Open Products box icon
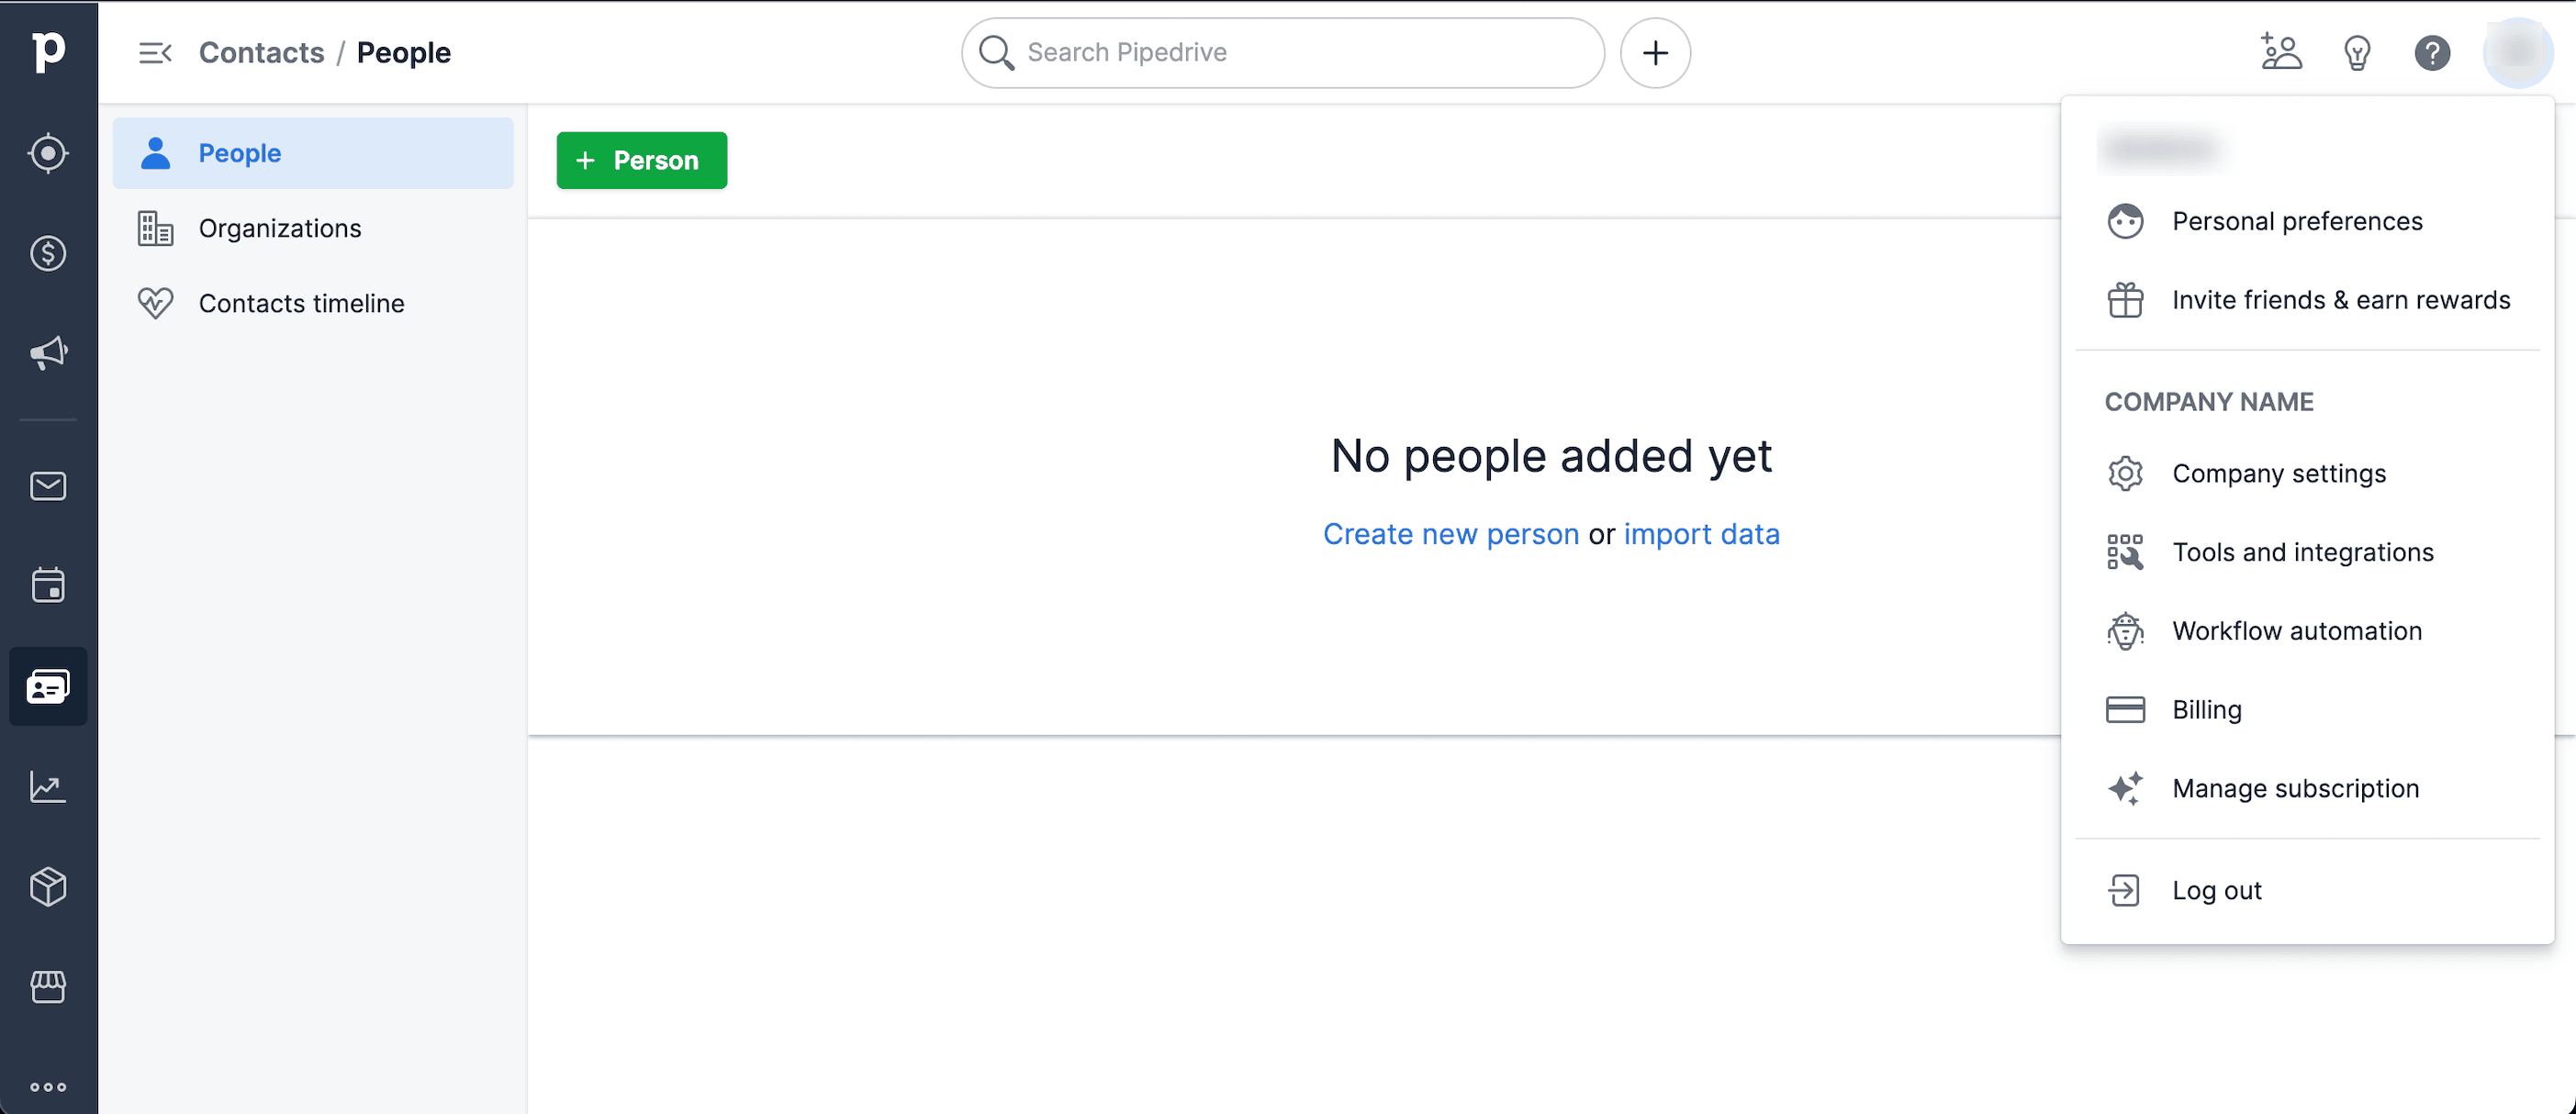 tap(48, 887)
